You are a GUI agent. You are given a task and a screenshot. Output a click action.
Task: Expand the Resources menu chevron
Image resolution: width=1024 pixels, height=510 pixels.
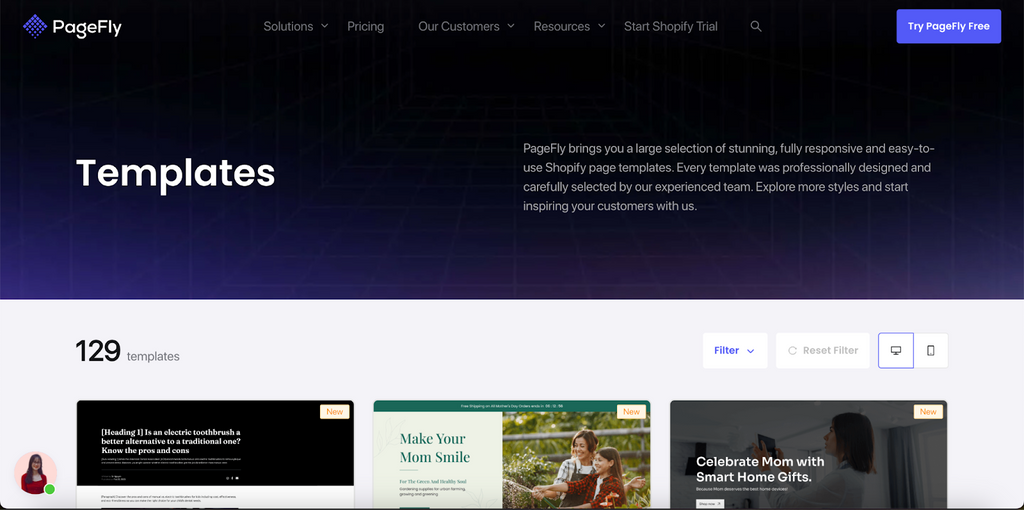601,27
